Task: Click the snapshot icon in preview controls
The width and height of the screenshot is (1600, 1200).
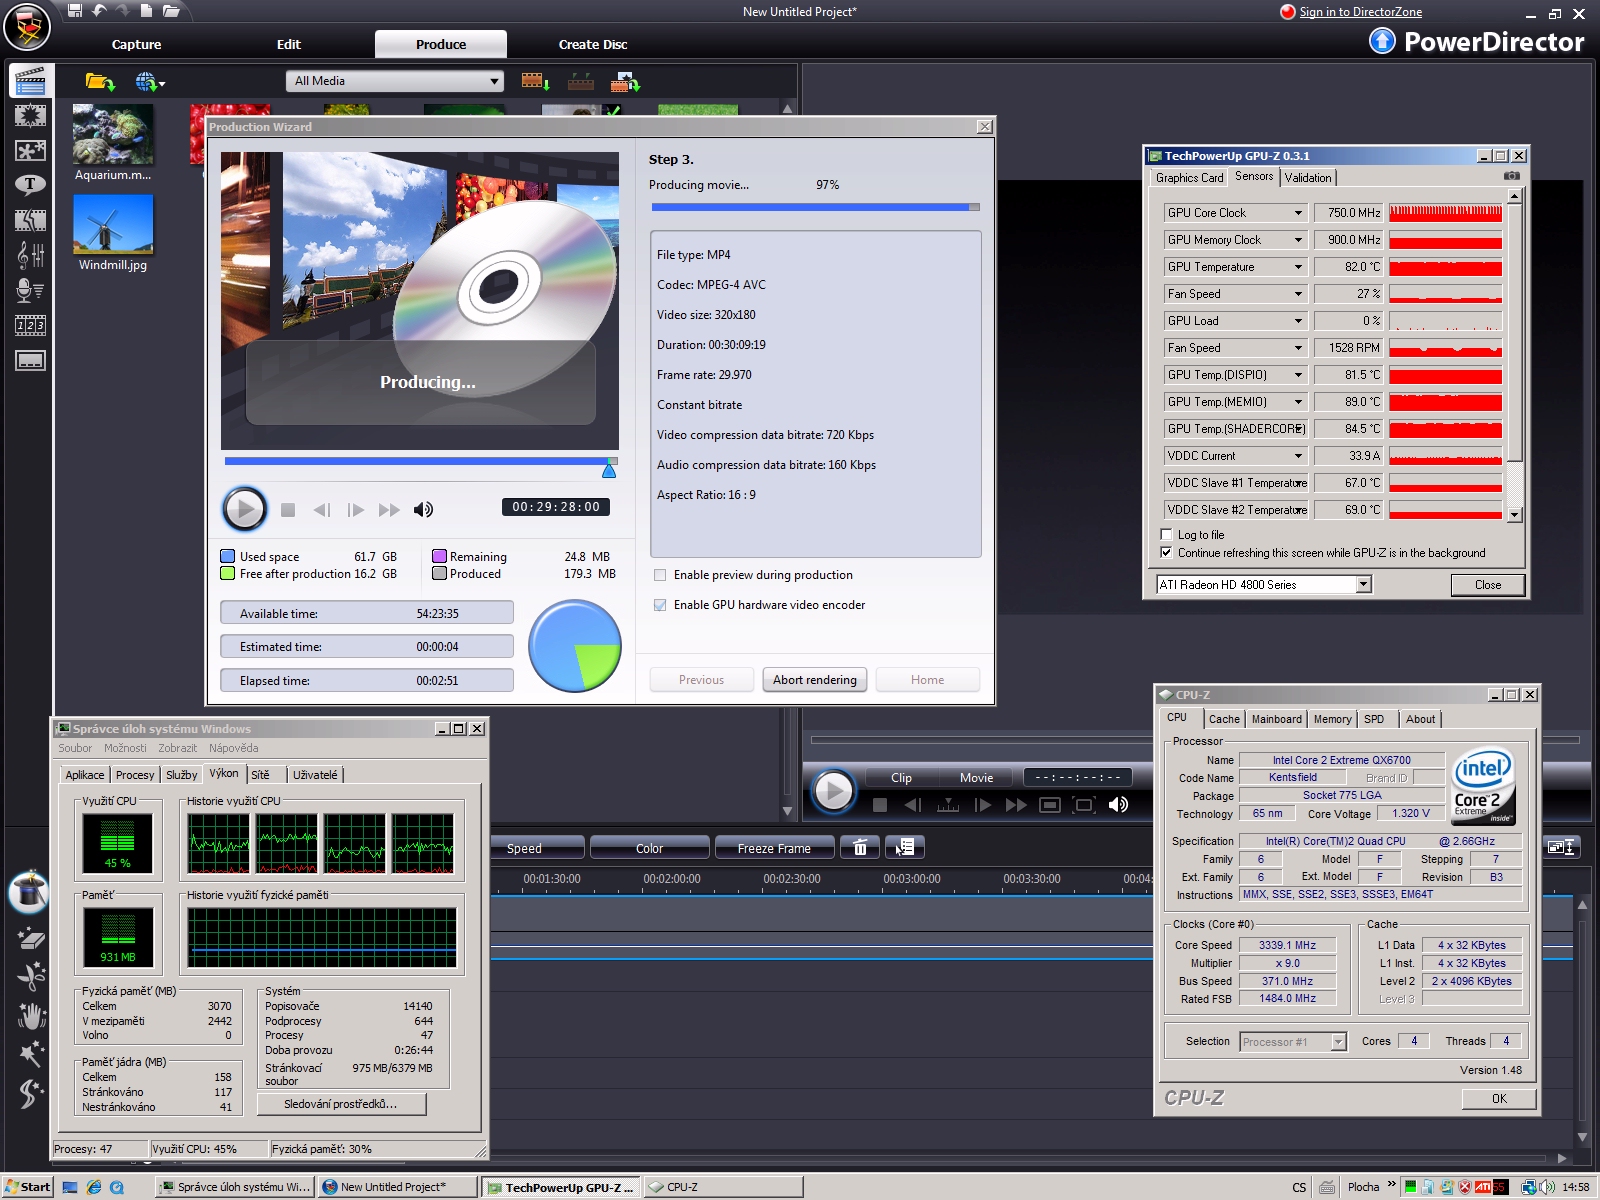Action: (x=1049, y=805)
